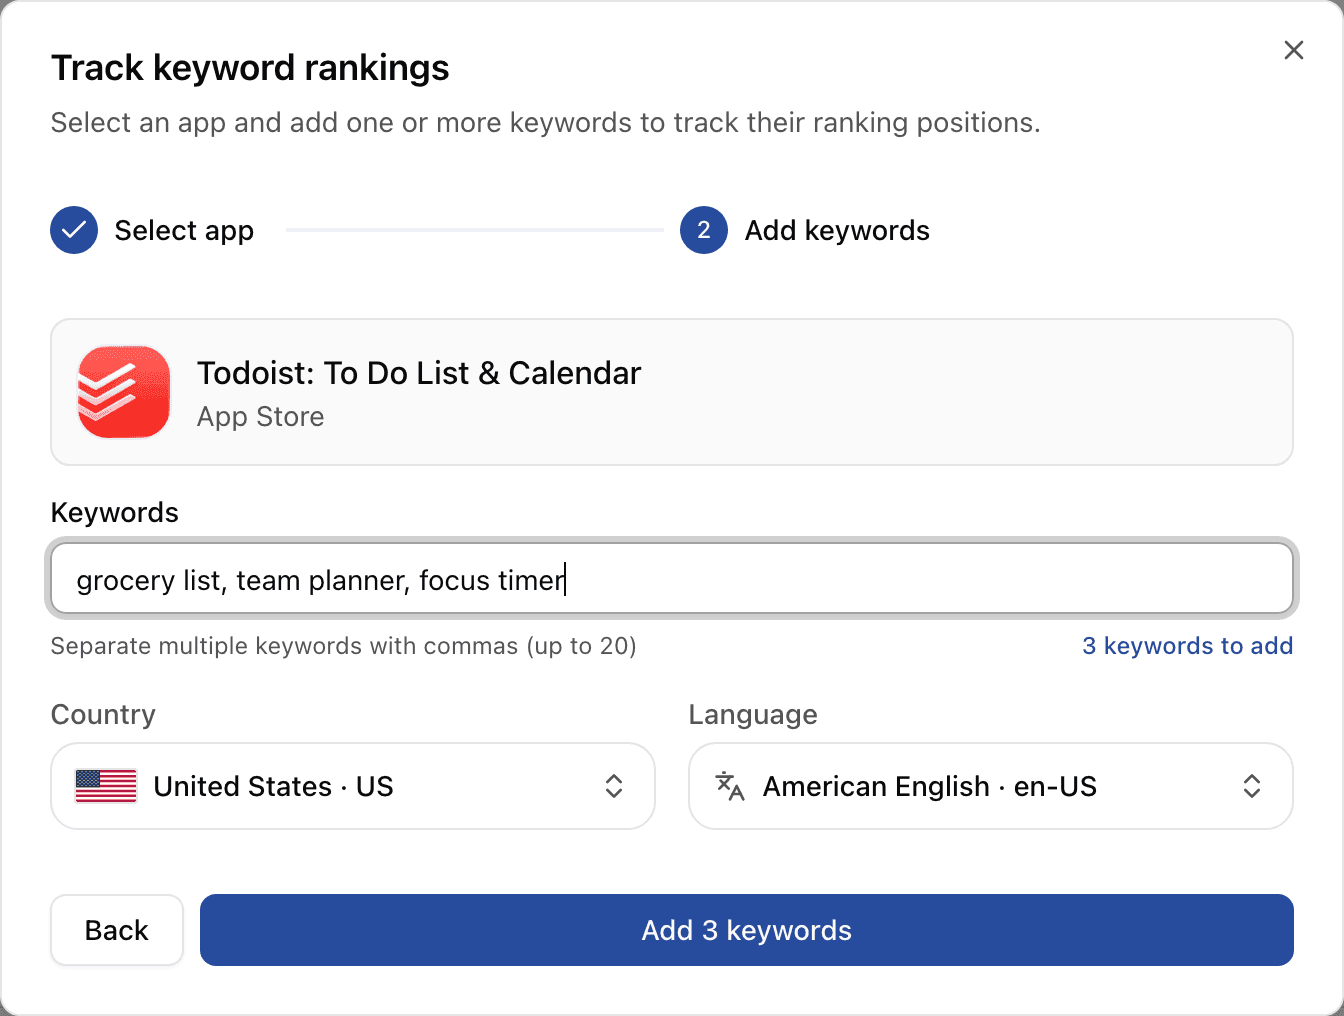Click American English · en-US text
This screenshot has height=1016, width=1344.
[930, 787]
